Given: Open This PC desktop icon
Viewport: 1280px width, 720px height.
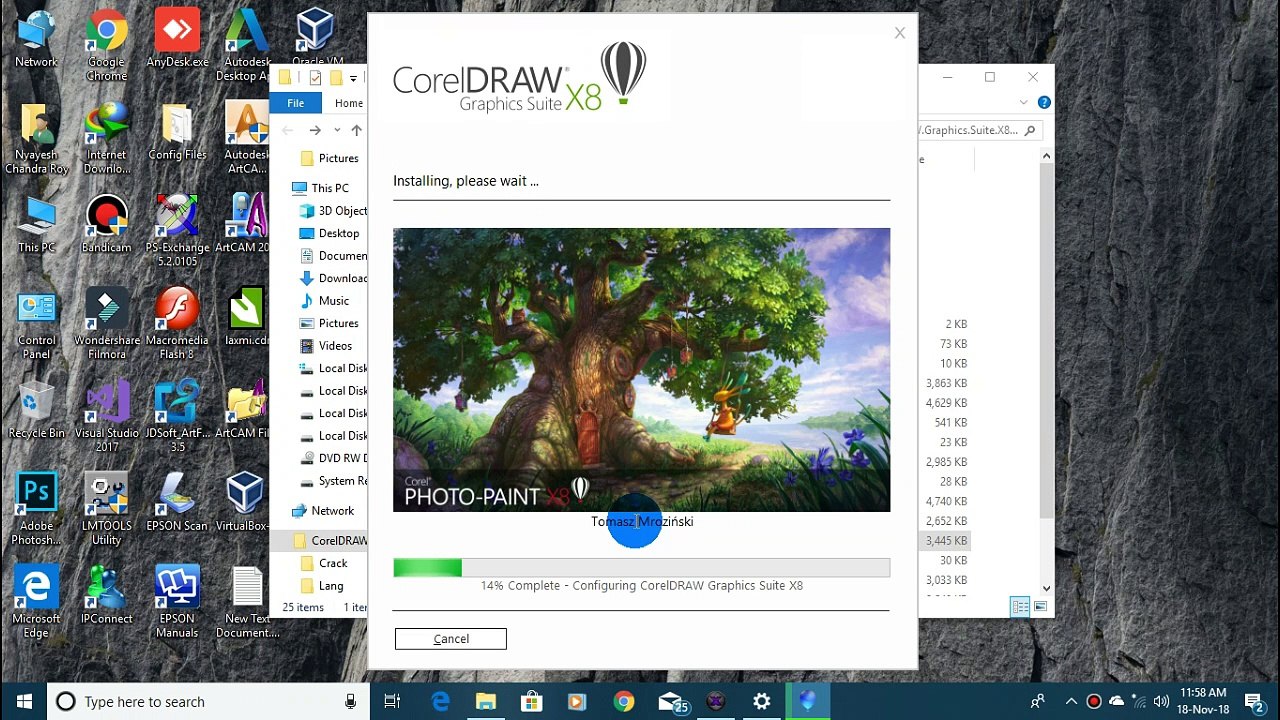Looking at the screenshot, I should tap(36, 224).
